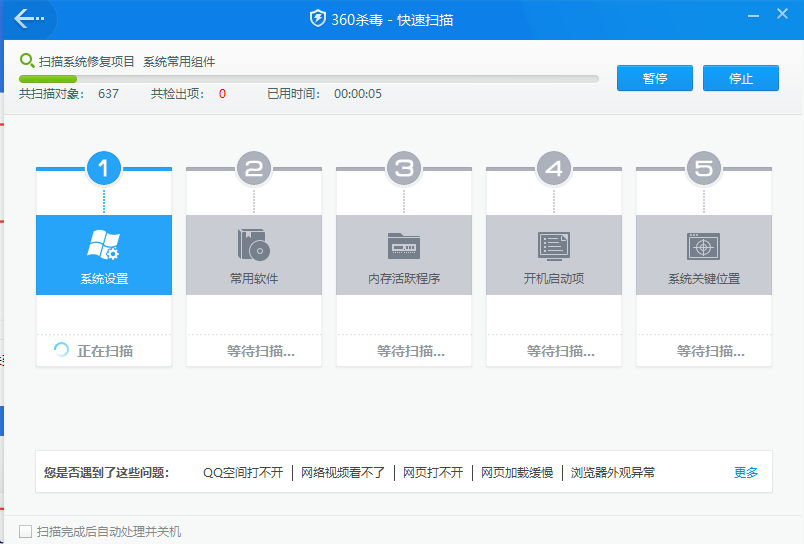Select the Common Software (常用软件) disc icon
The width and height of the screenshot is (804, 544).
(253, 245)
